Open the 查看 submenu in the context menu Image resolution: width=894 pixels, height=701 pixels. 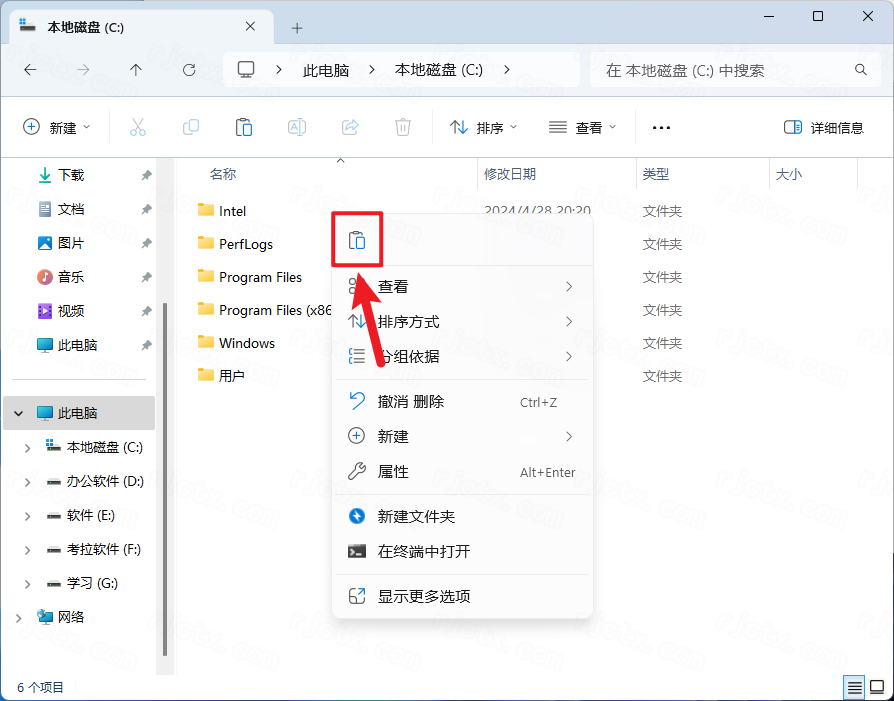pyautogui.click(x=462, y=286)
